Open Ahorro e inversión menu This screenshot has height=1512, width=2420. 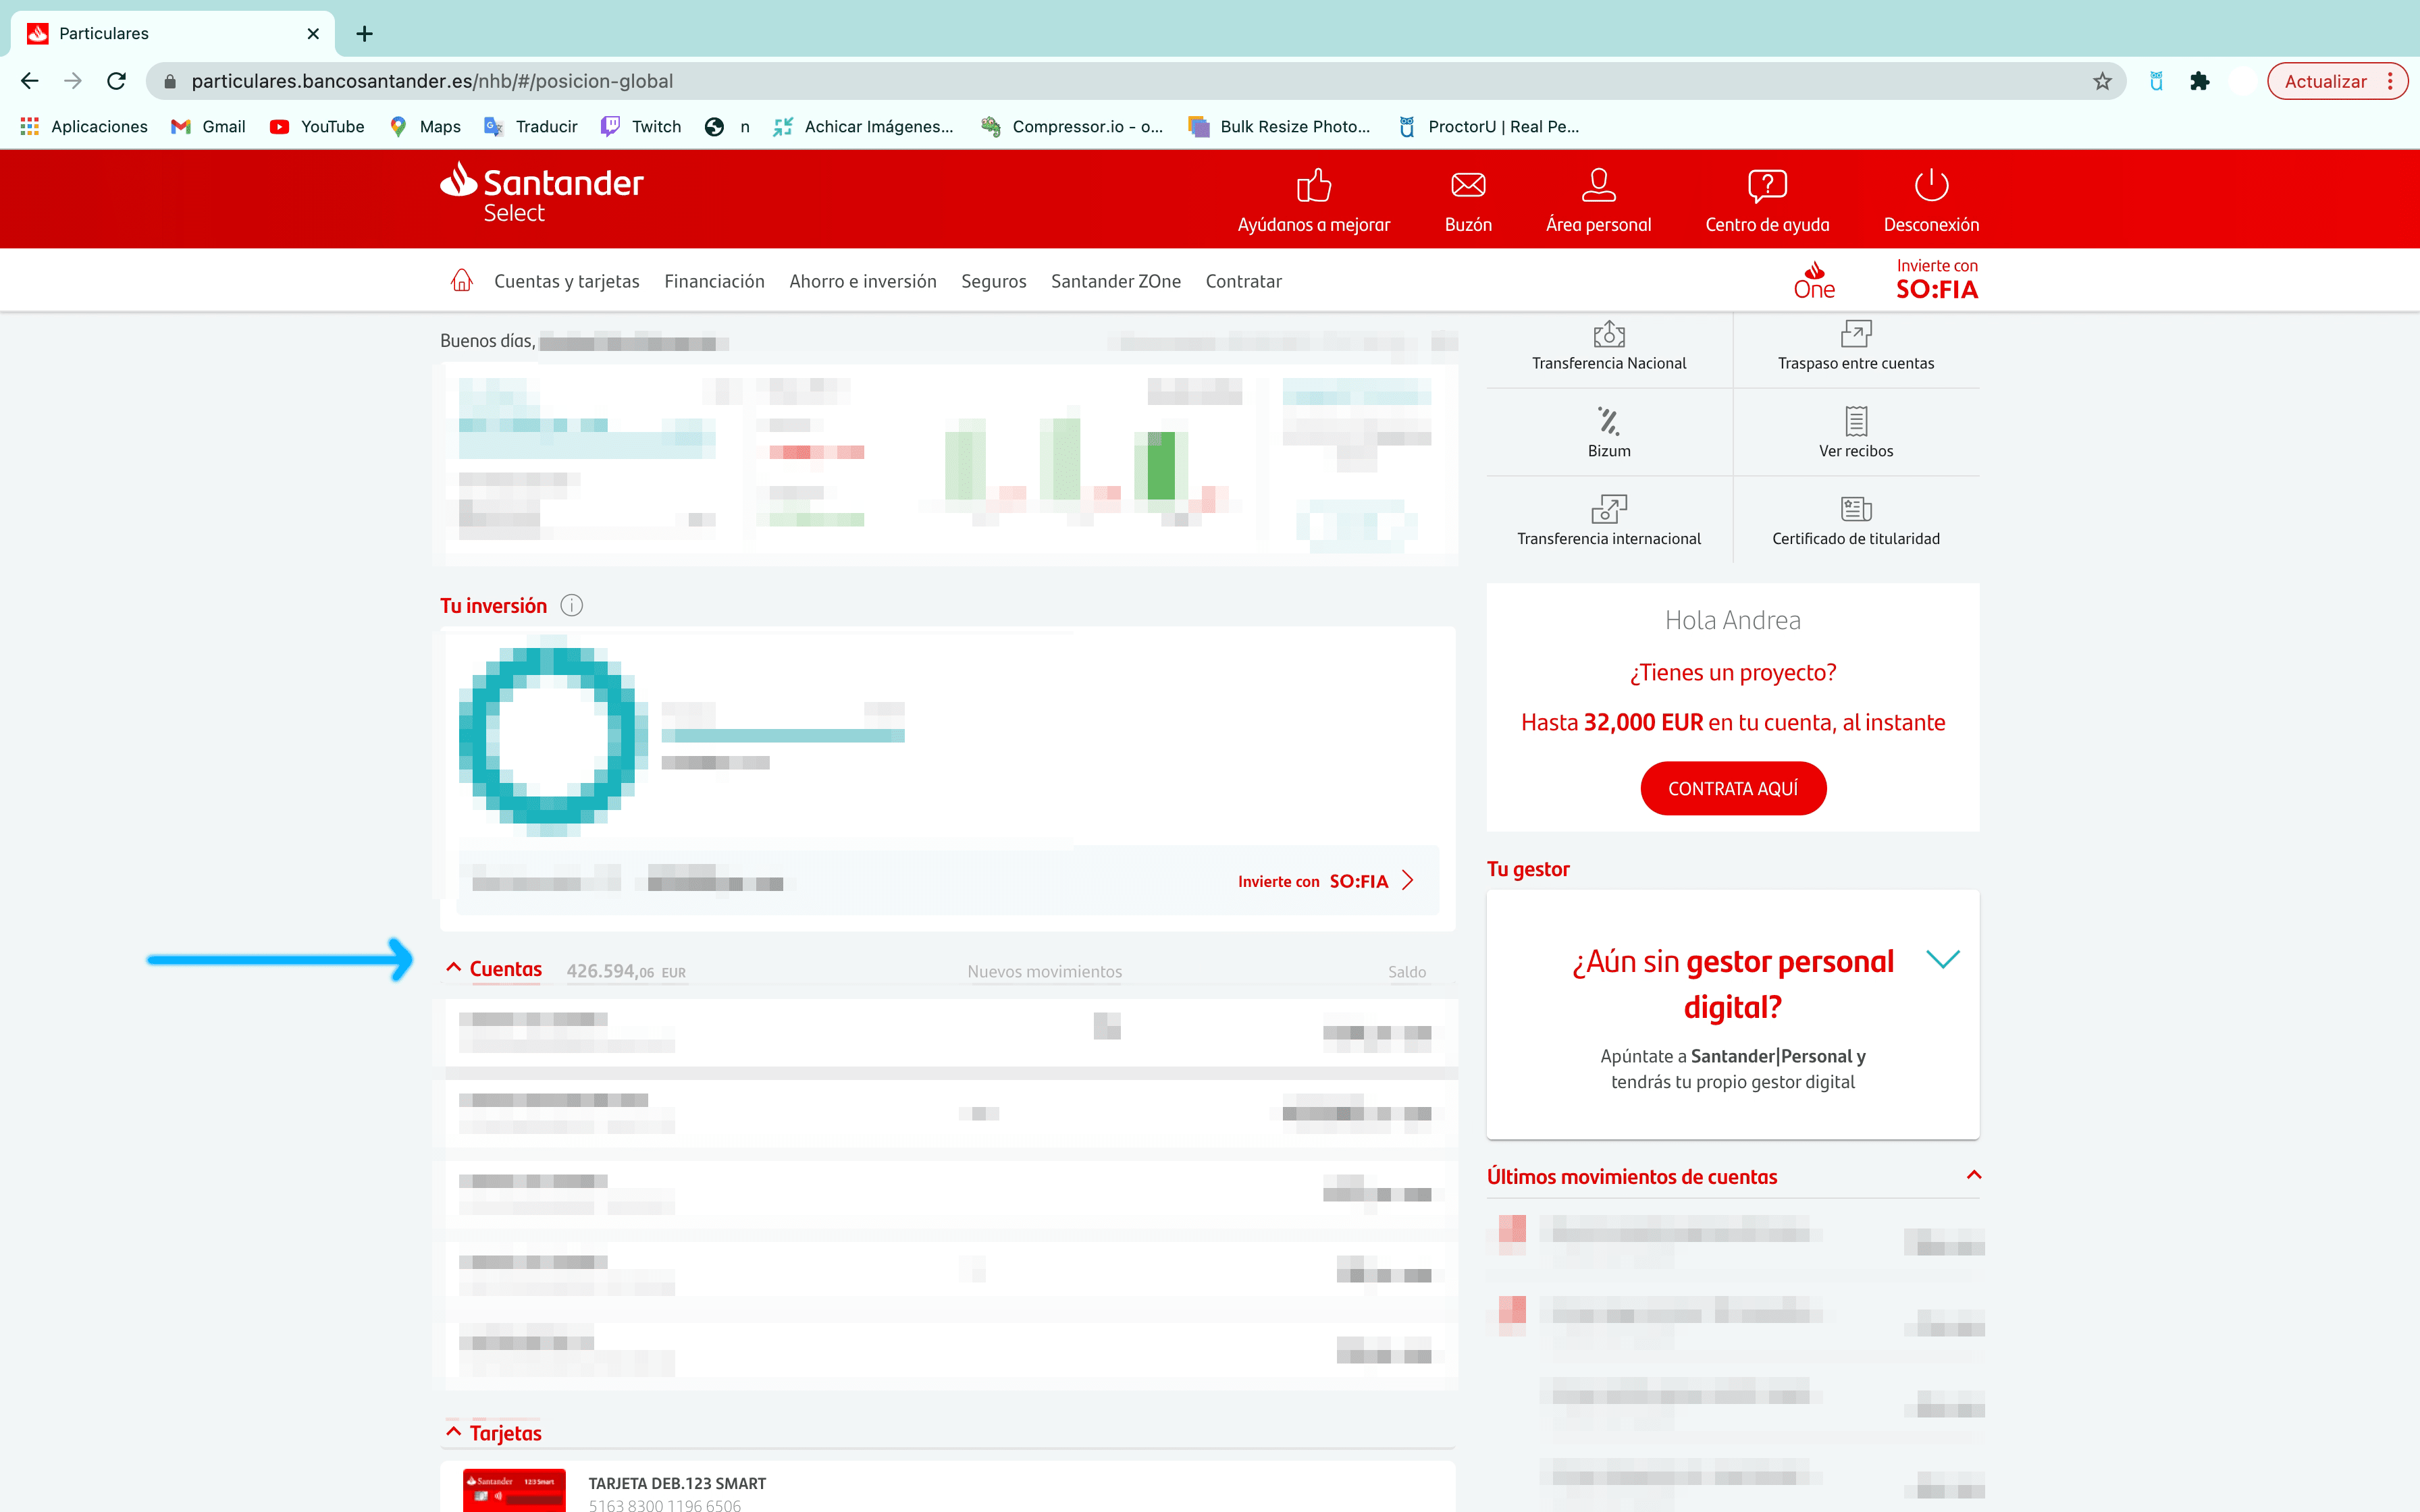tap(863, 281)
